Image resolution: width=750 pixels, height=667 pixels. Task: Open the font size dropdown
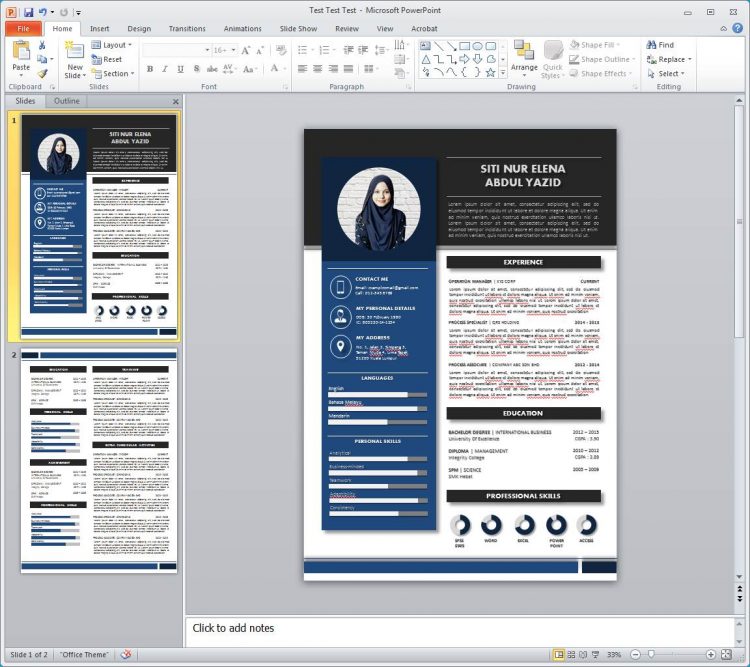point(234,49)
